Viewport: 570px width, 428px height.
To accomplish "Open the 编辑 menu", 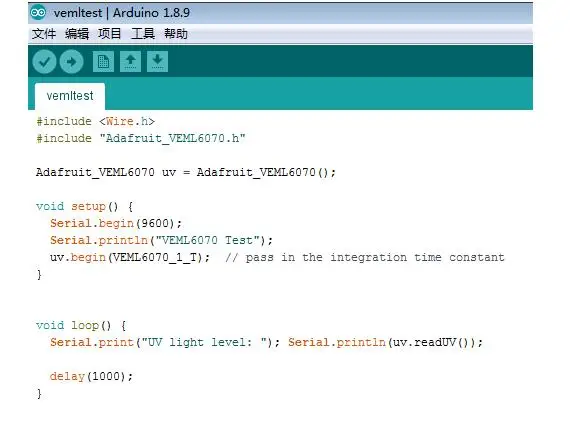I will (x=77, y=34).
